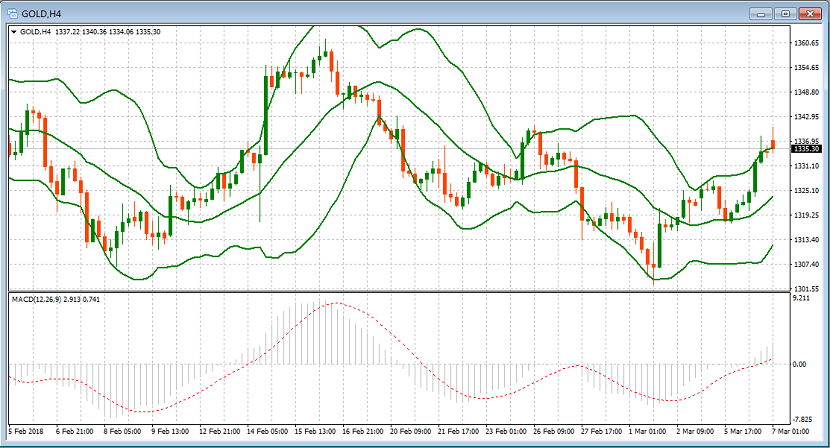Expand the GOLD,H4 chart header arrow
The image size is (830, 448).
pos(14,32)
